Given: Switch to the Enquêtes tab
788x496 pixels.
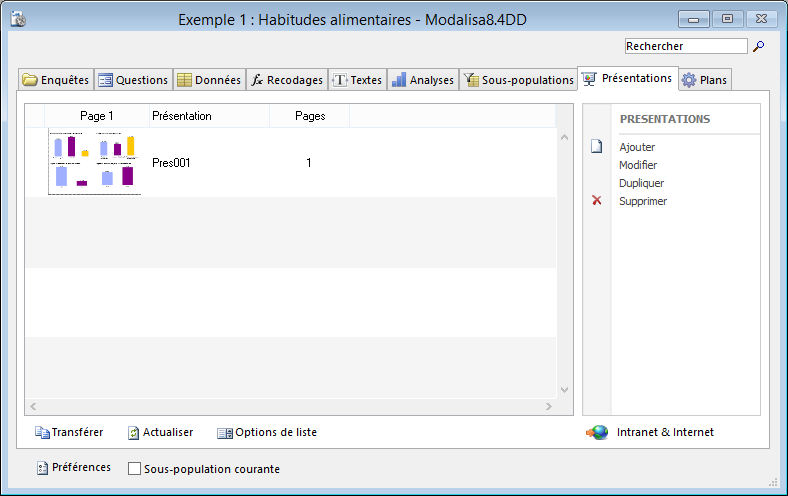Looking at the screenshot, I should (x=56, y=80).
